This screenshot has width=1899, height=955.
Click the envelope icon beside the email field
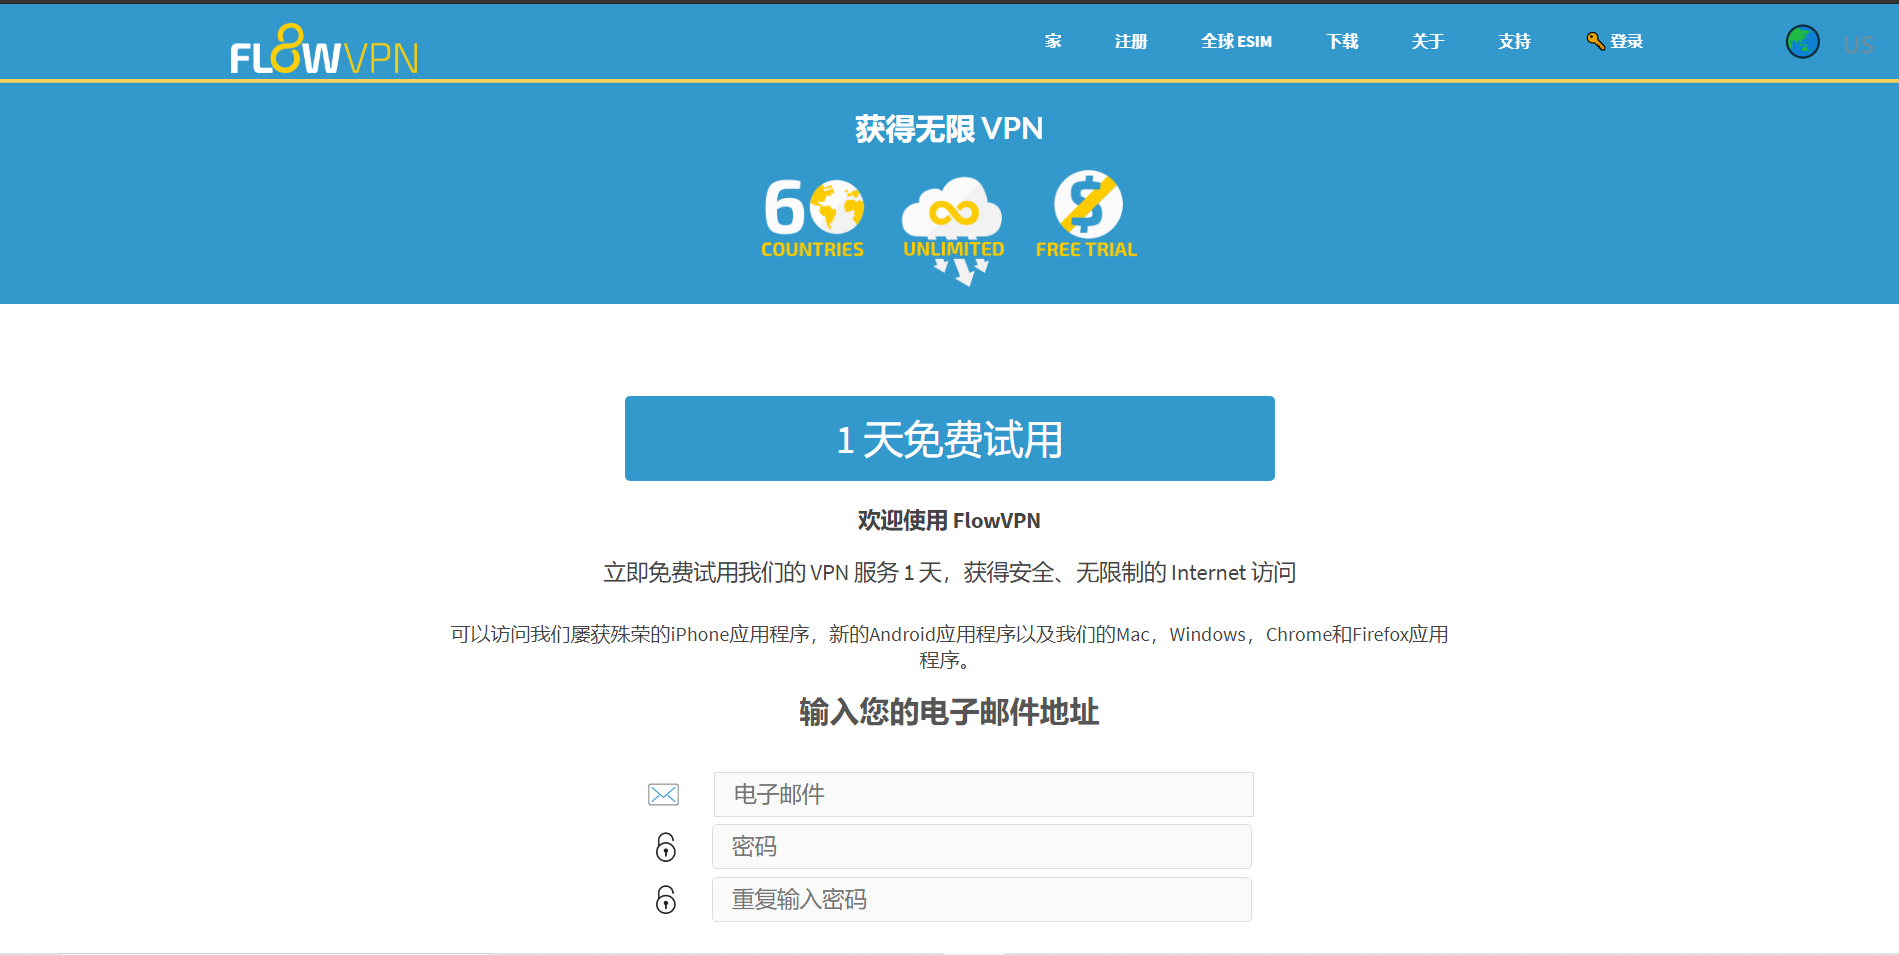(663, 794)
